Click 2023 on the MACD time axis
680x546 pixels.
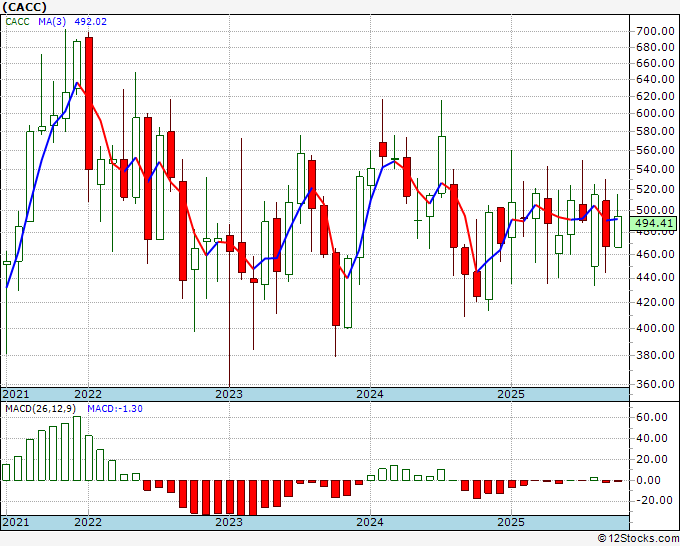[229, 522]
